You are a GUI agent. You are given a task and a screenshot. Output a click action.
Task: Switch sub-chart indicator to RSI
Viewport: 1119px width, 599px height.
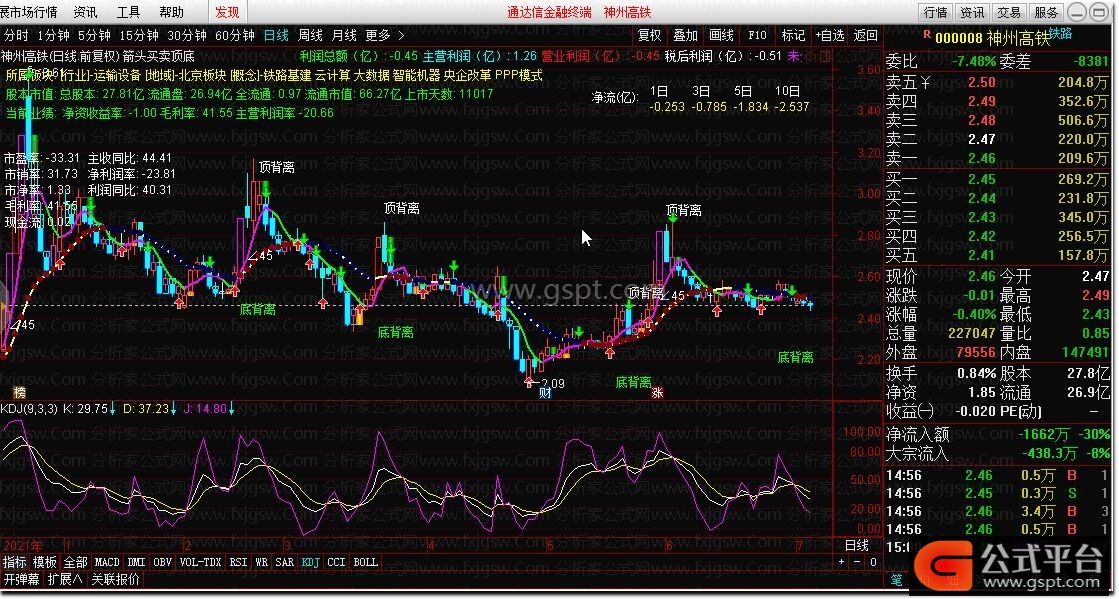(238, 563)
